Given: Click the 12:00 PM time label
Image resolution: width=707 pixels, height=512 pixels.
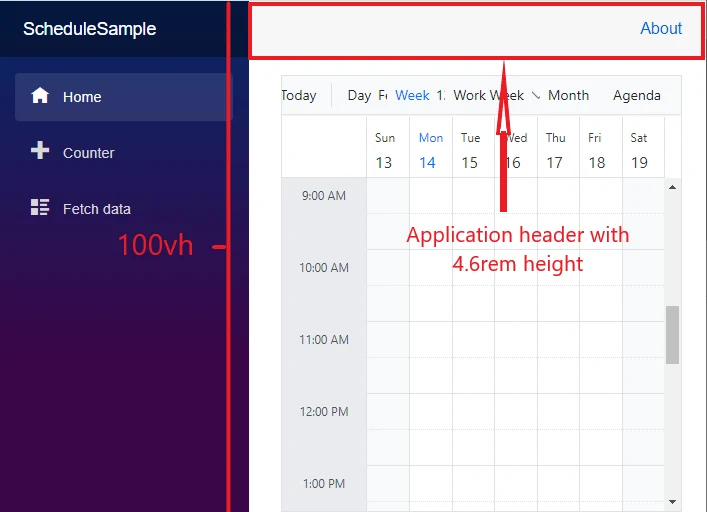Looking at the screenshot, I should (x=324, y=412).
